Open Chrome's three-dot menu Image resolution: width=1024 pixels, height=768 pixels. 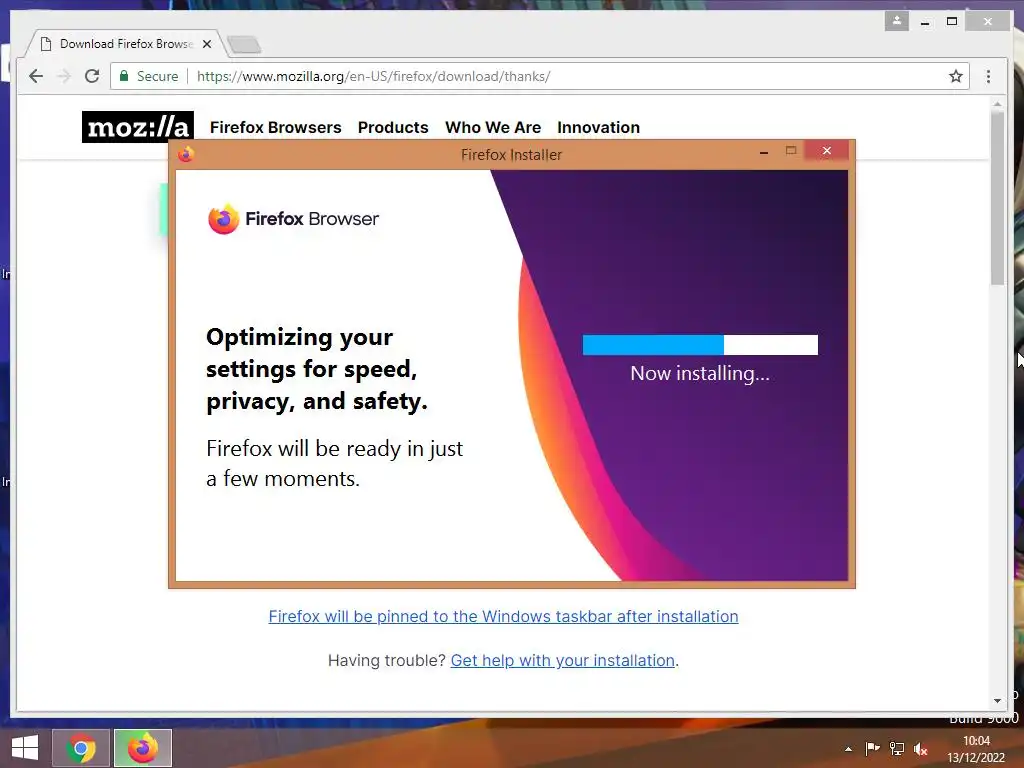pyautogui.click(x=988, y=76)
